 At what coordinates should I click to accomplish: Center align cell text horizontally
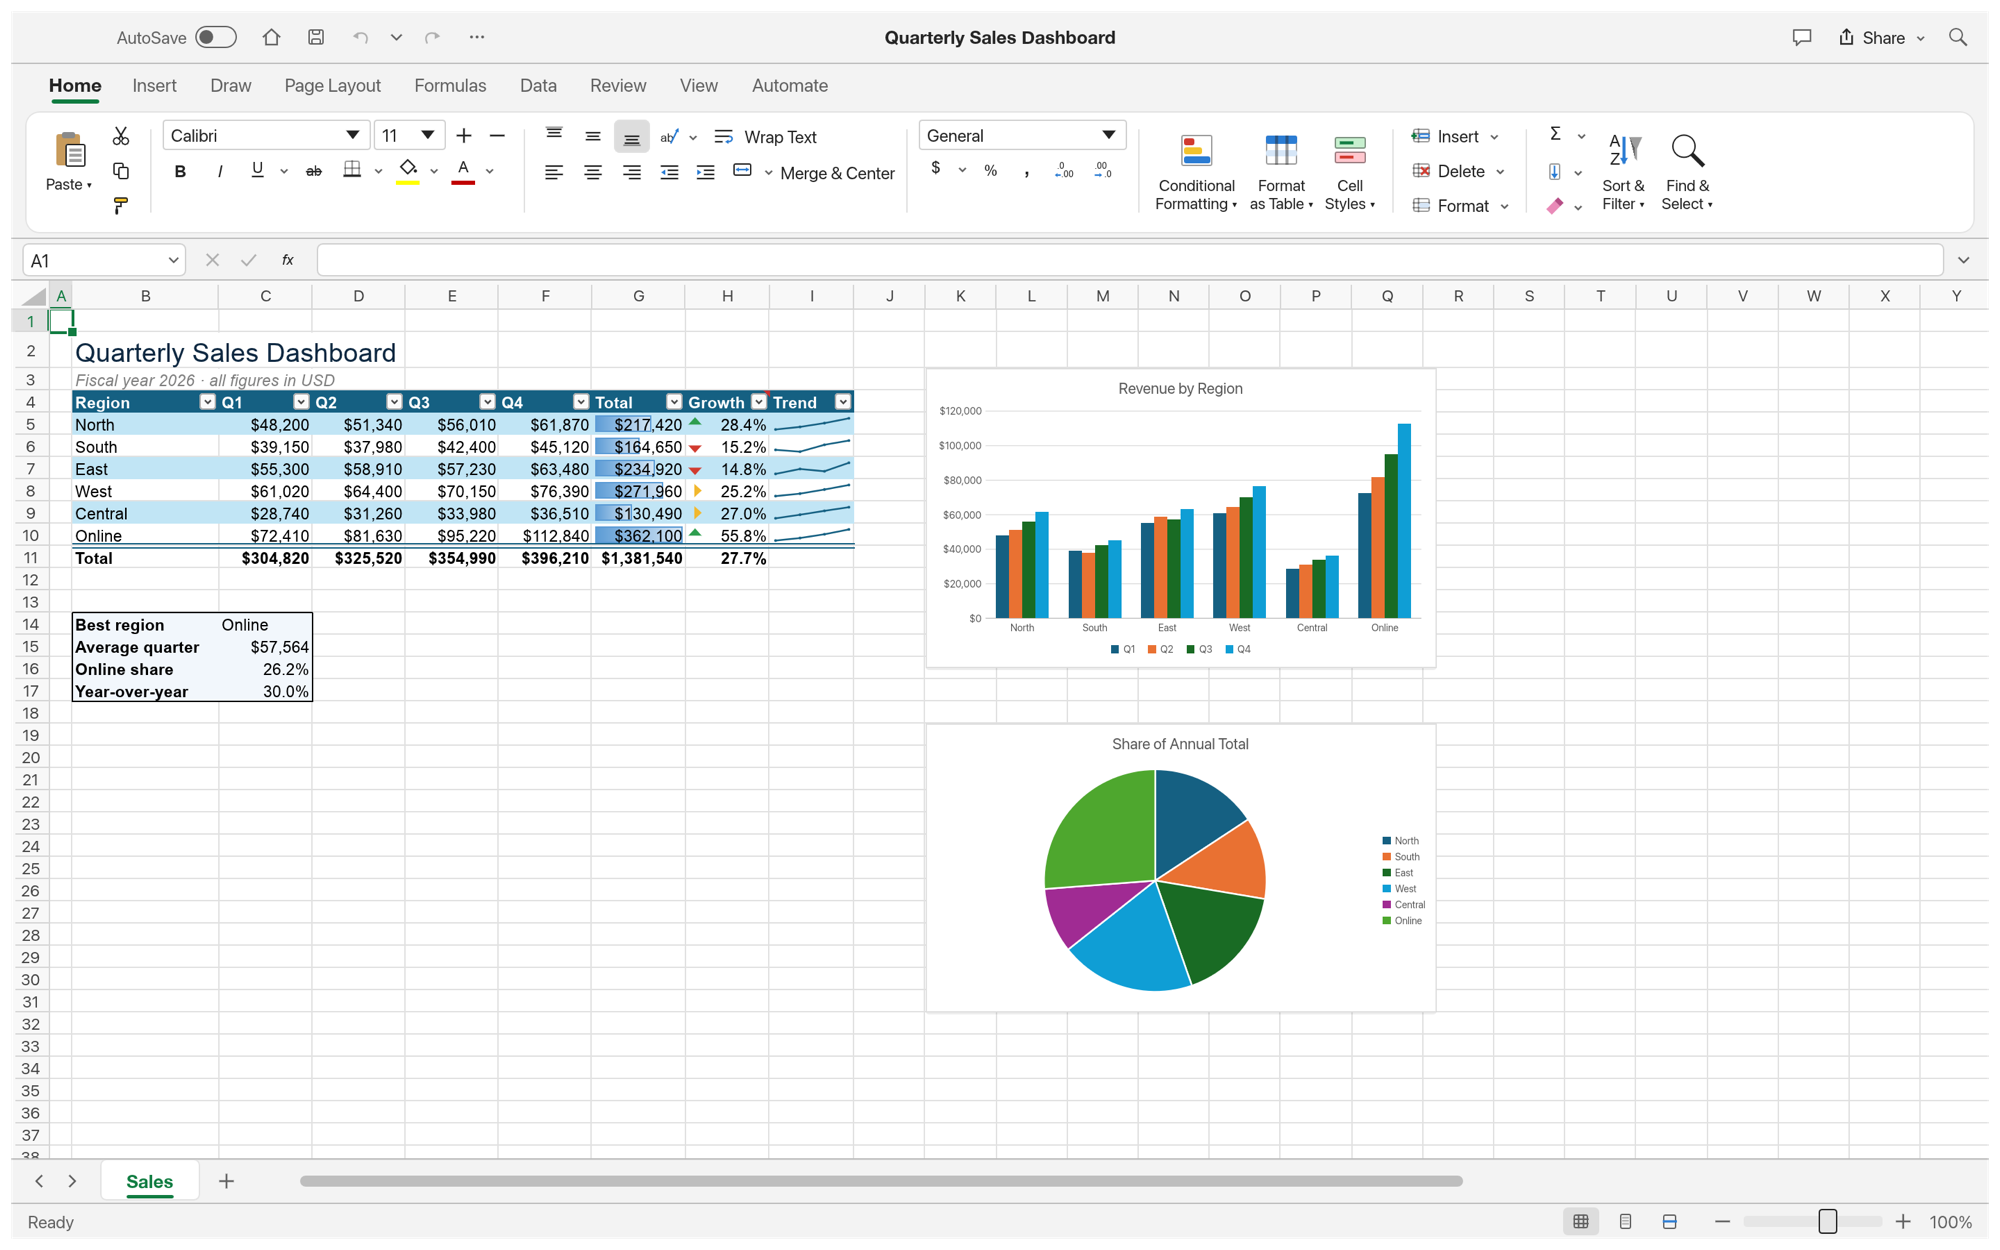(593, 173)
